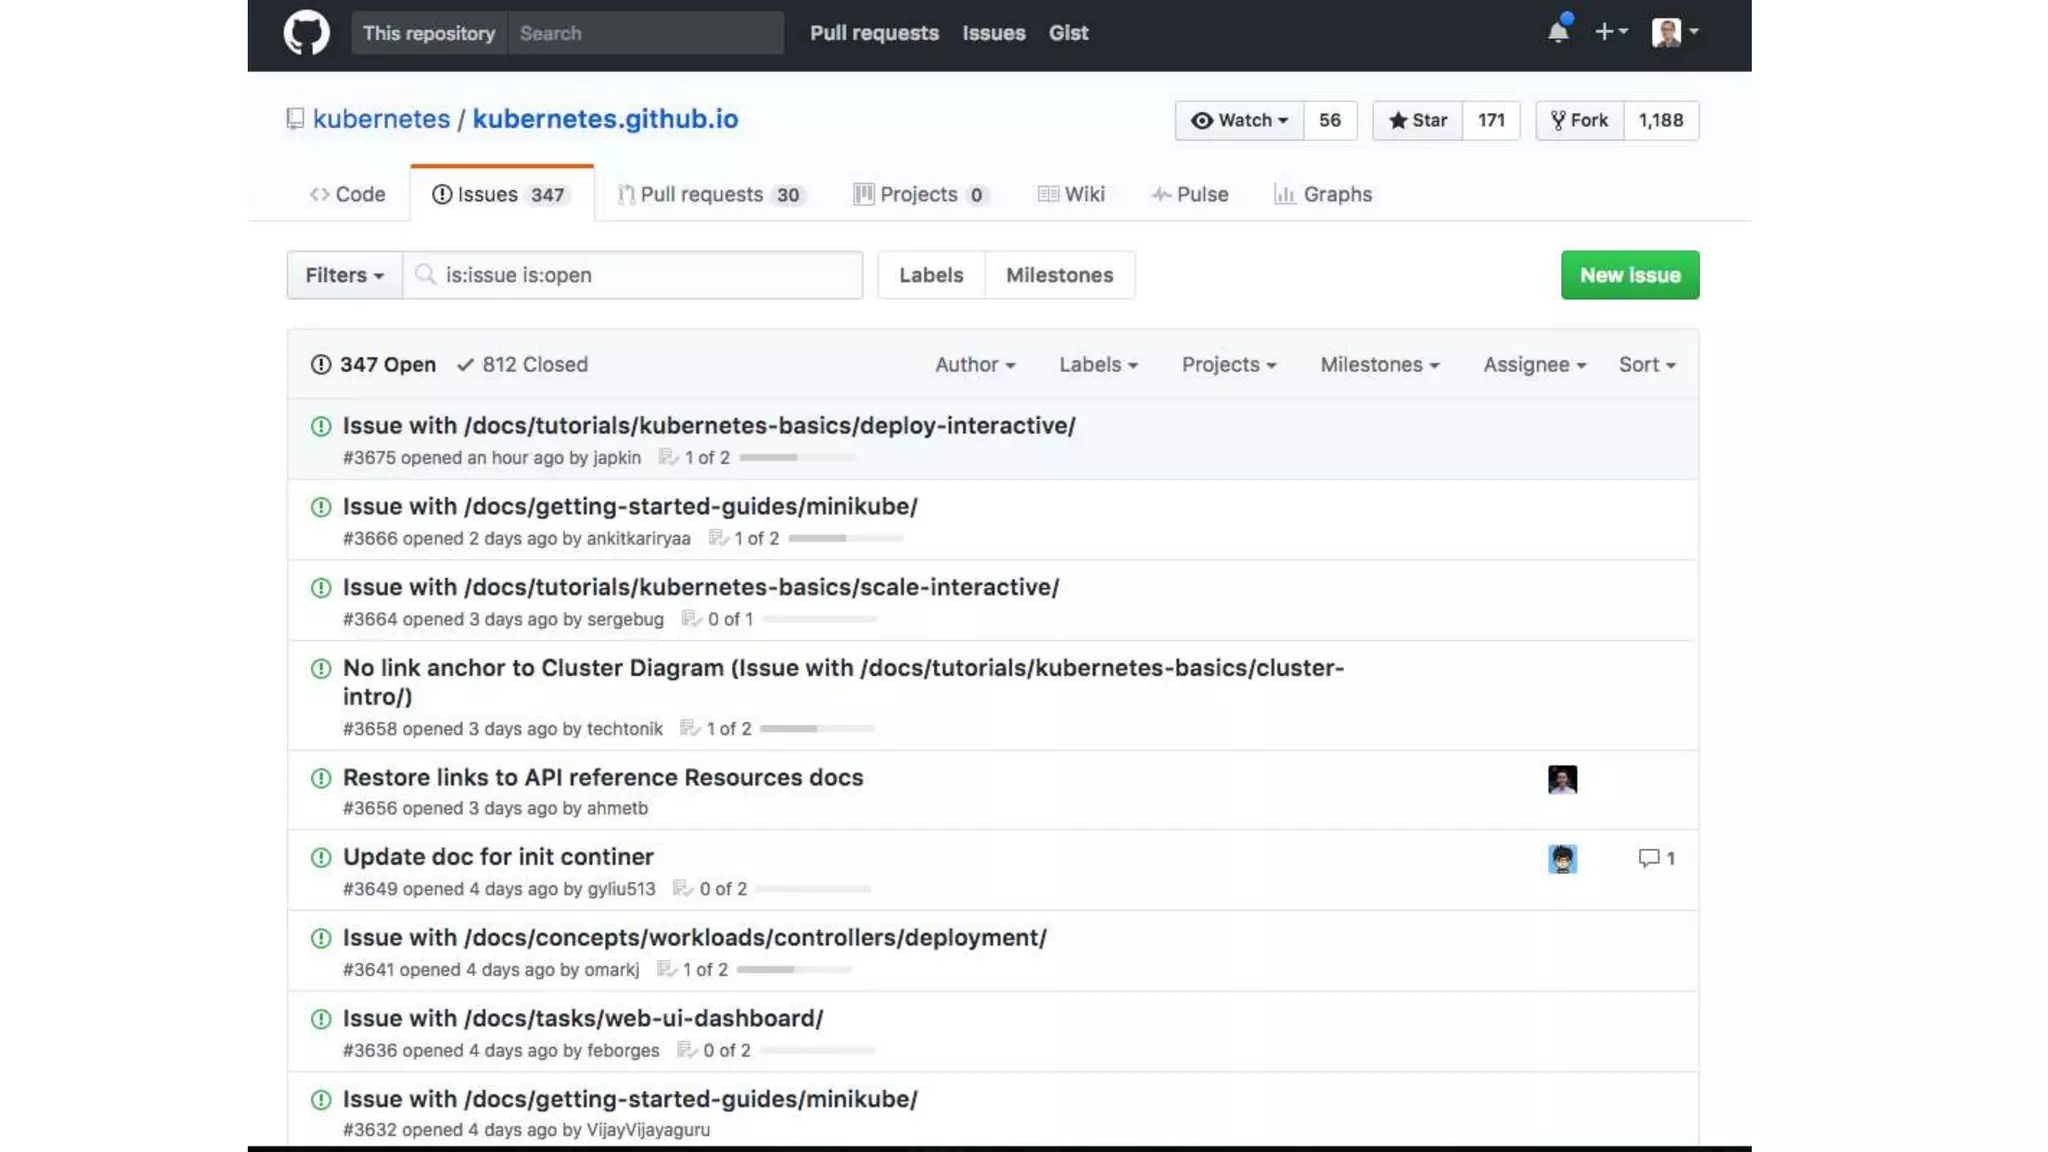Click the search magnifier icon in filter box
Image resolution: width=2048 pixels, height=1152 pixels.
[425, 274]
